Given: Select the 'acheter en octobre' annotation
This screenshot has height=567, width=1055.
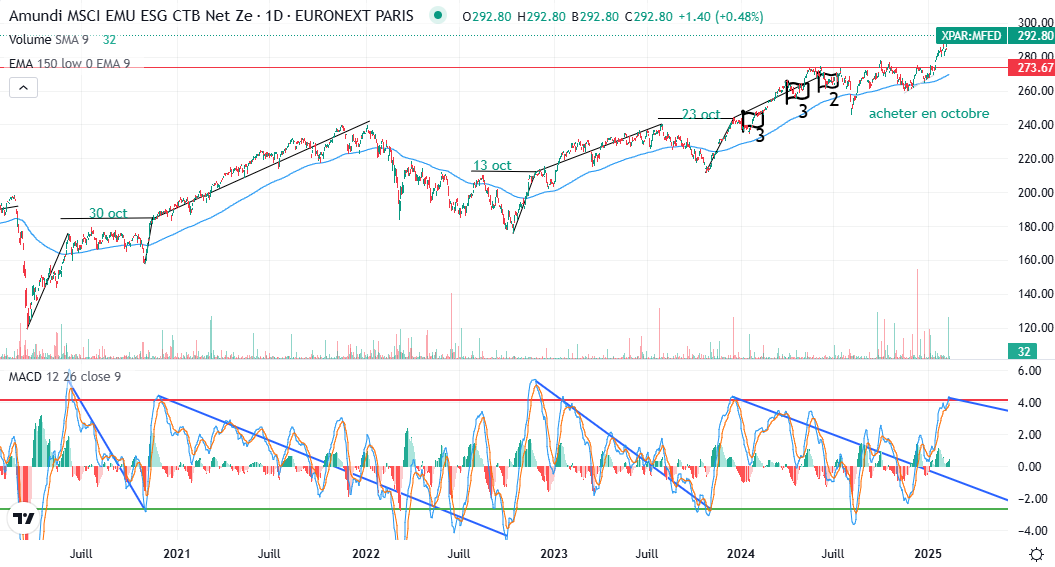Looking at the screenshot, I should [x=929, y=113].
